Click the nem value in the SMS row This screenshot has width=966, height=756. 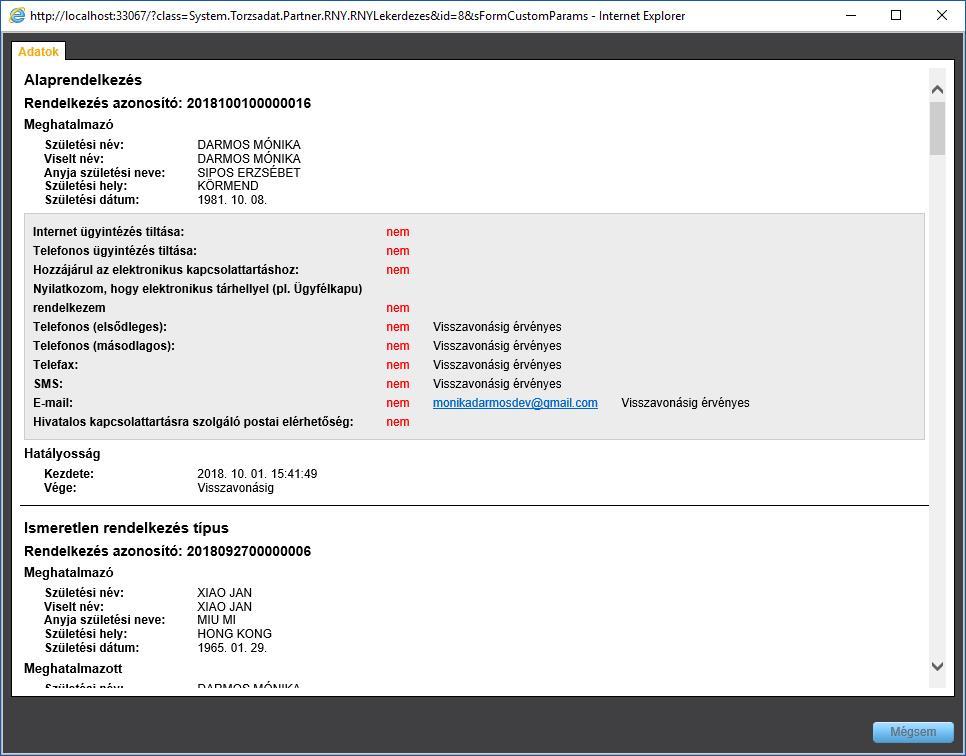coord(398,384)
